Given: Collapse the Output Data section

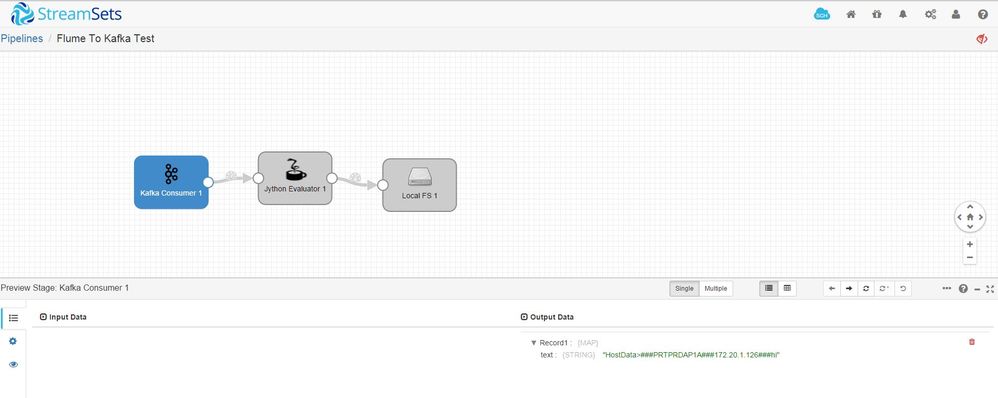Looking at the screenshot, I should tap(524, 316).
